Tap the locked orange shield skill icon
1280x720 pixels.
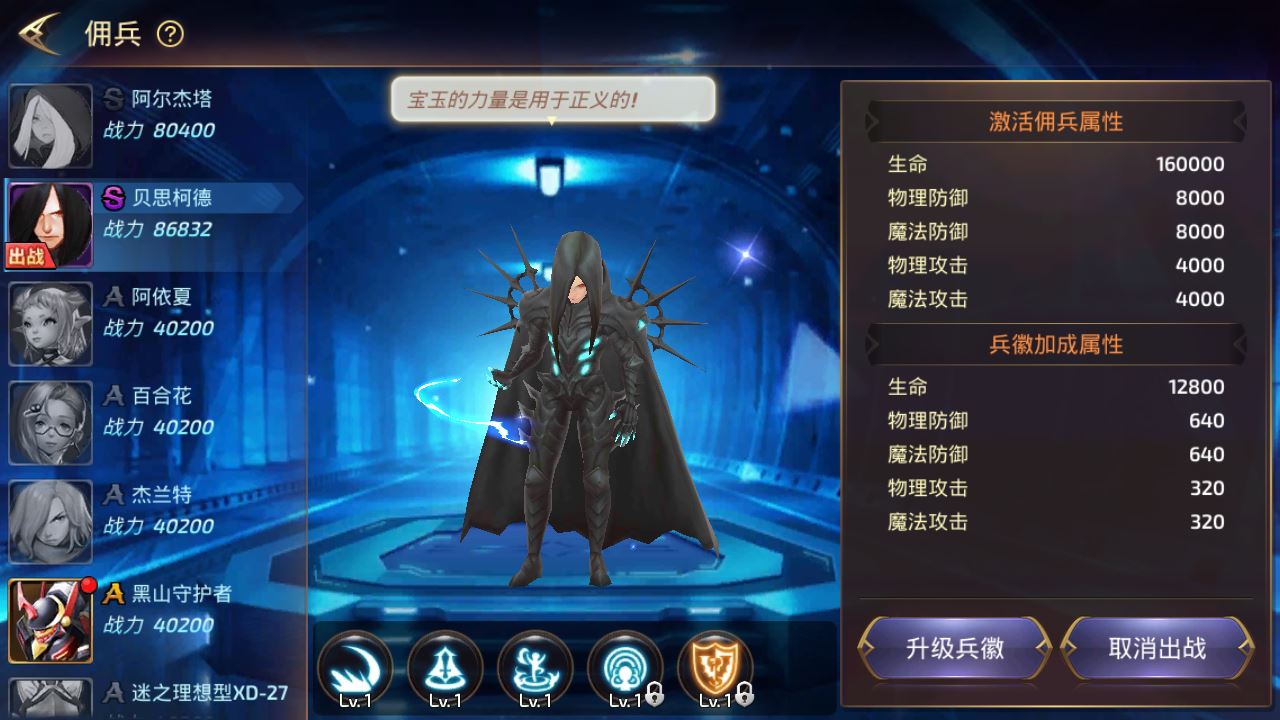715,669
